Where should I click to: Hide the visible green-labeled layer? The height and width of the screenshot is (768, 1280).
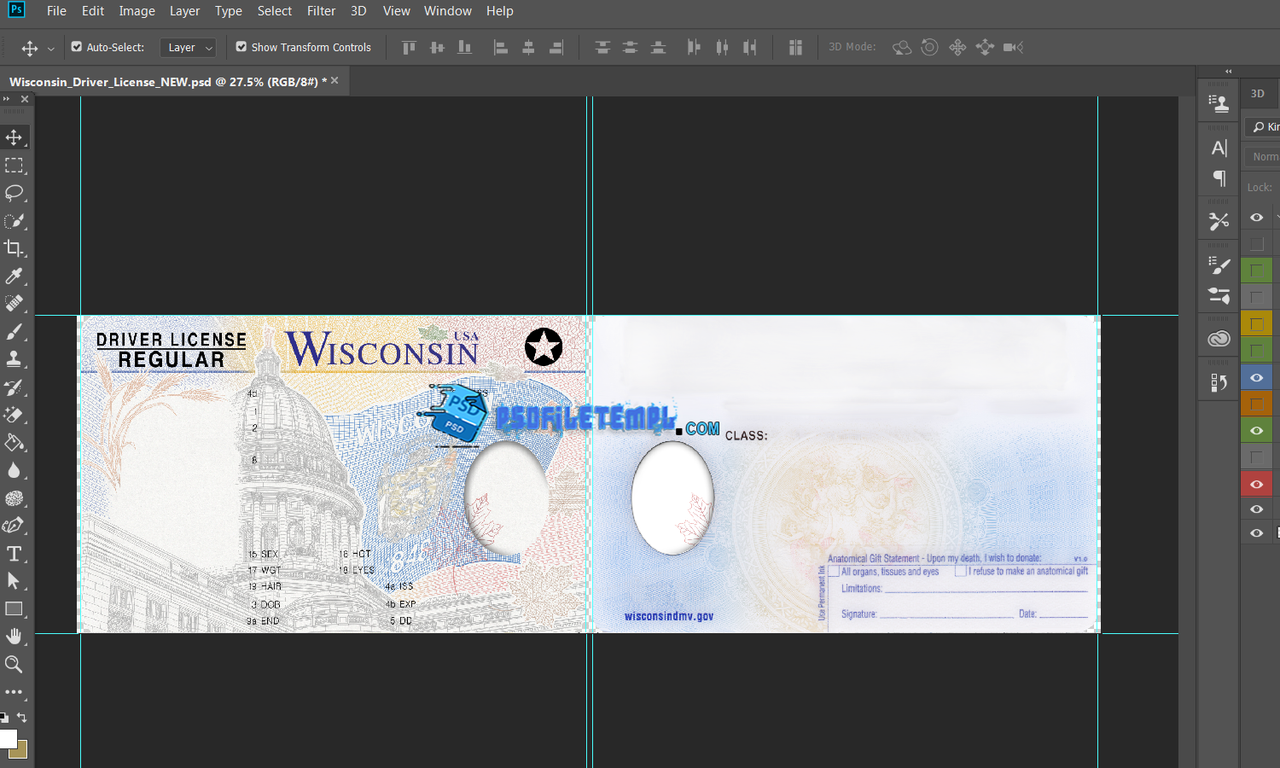pyautogui.click(x=1257, y=431)
